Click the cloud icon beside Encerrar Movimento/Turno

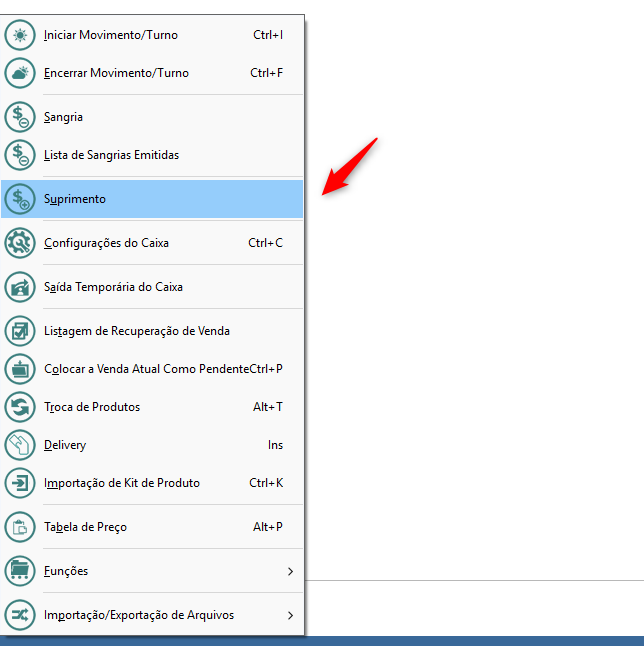pos(20,73)
